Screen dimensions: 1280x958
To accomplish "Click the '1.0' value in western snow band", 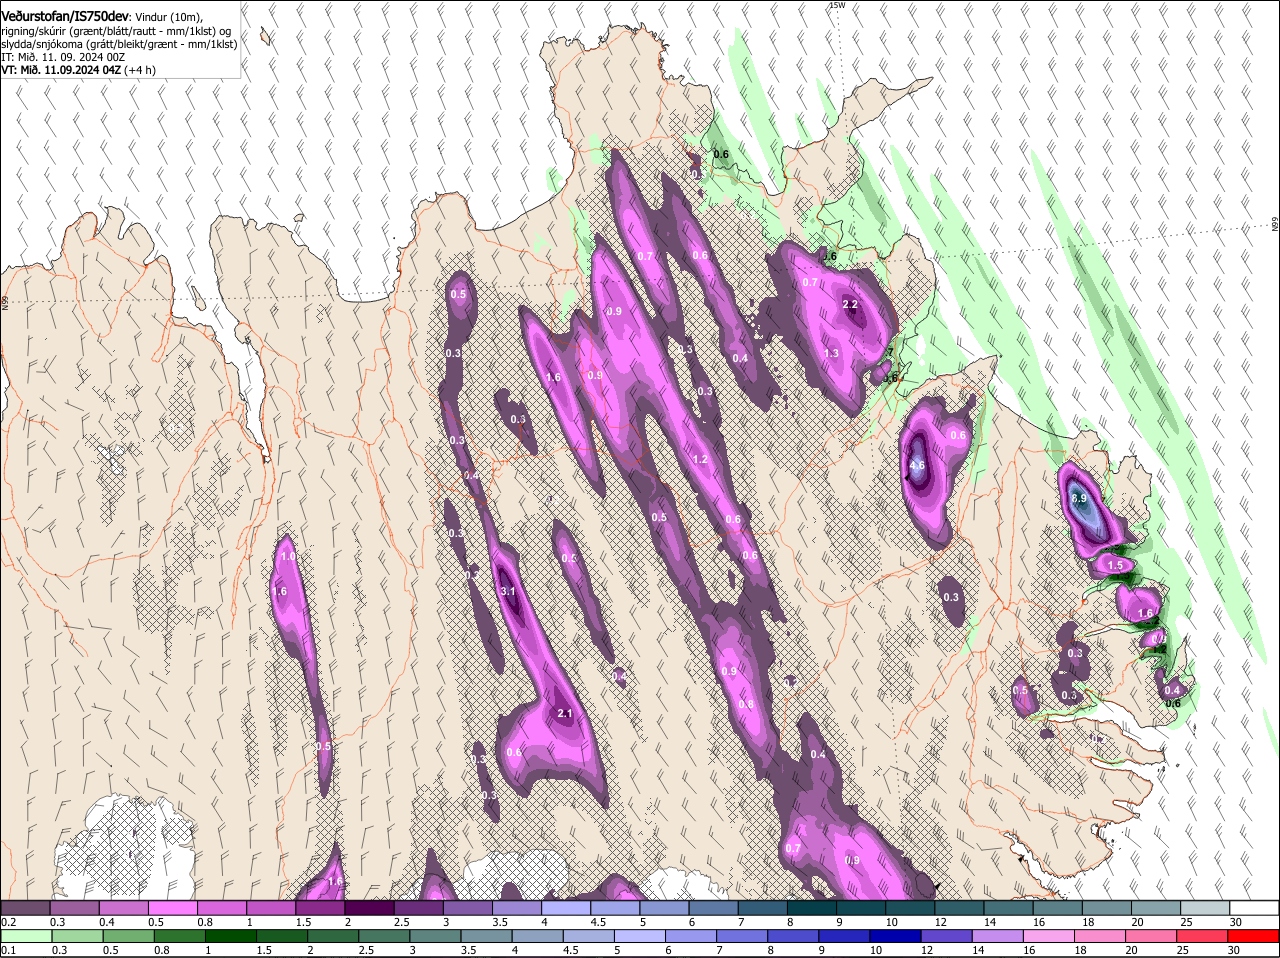I will pos(288,556).
